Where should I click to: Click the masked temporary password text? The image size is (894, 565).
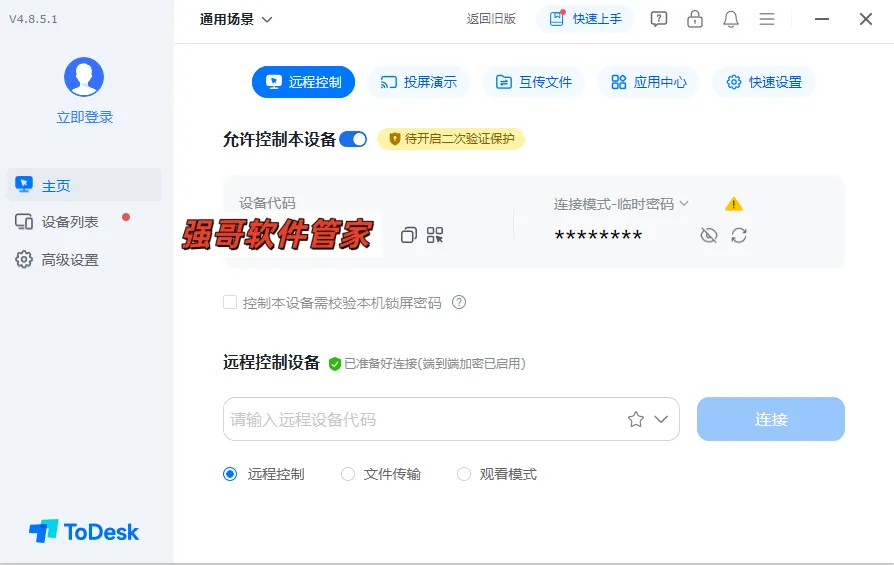(x=598, y=235)
